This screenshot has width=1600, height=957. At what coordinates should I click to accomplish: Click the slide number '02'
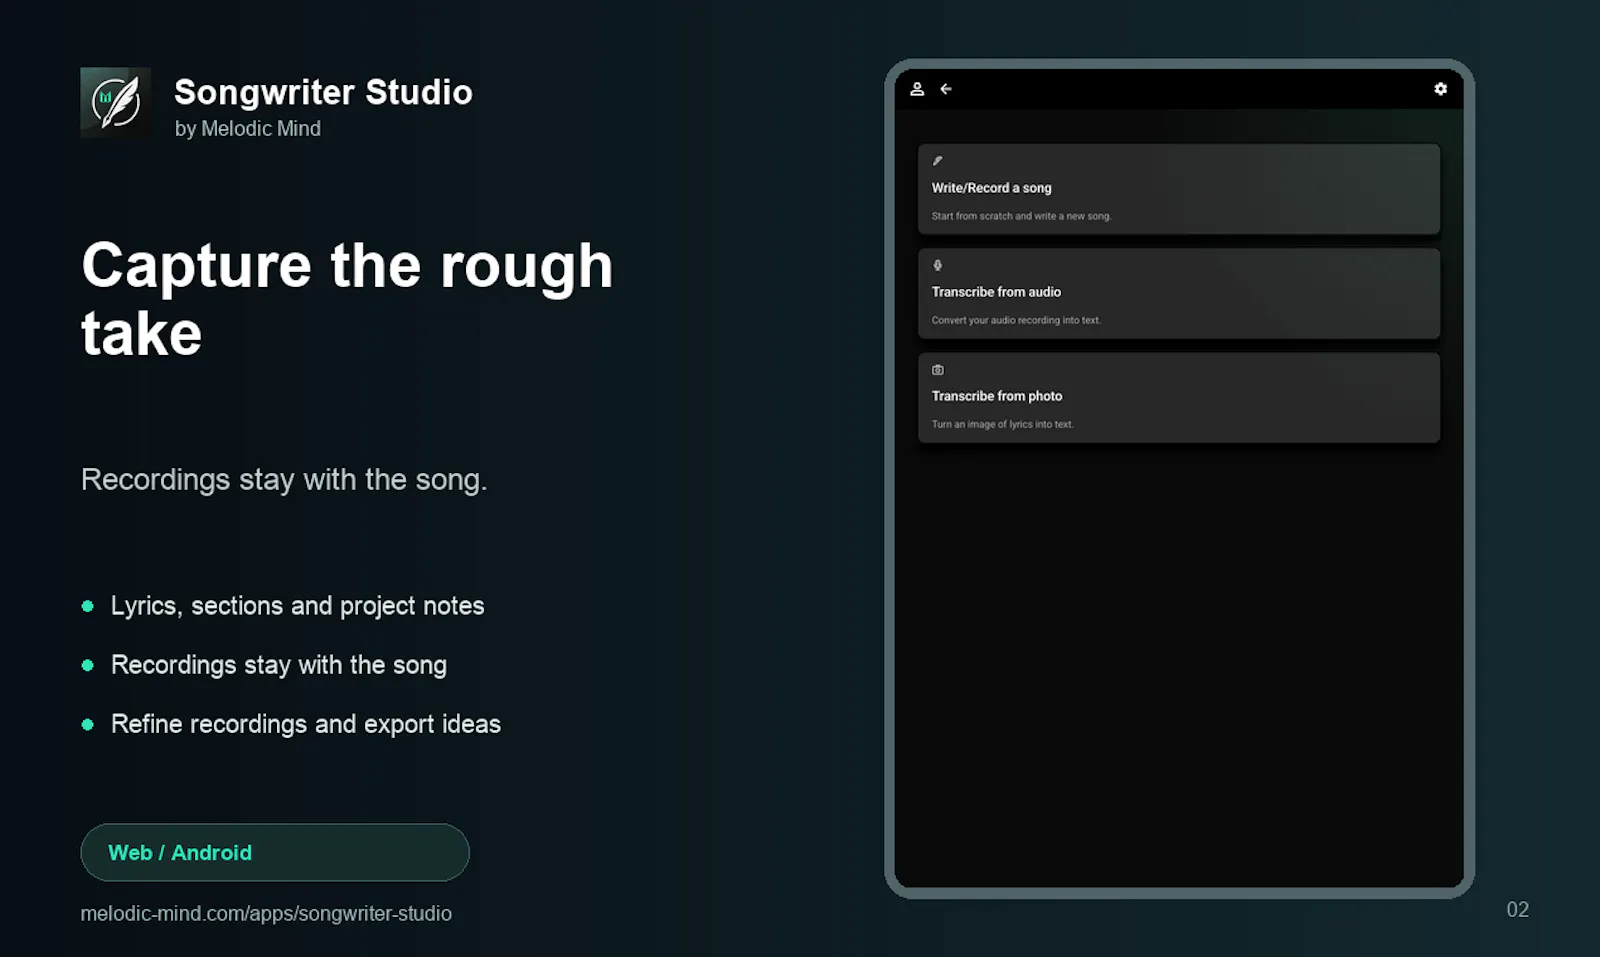coord(1518,909)
